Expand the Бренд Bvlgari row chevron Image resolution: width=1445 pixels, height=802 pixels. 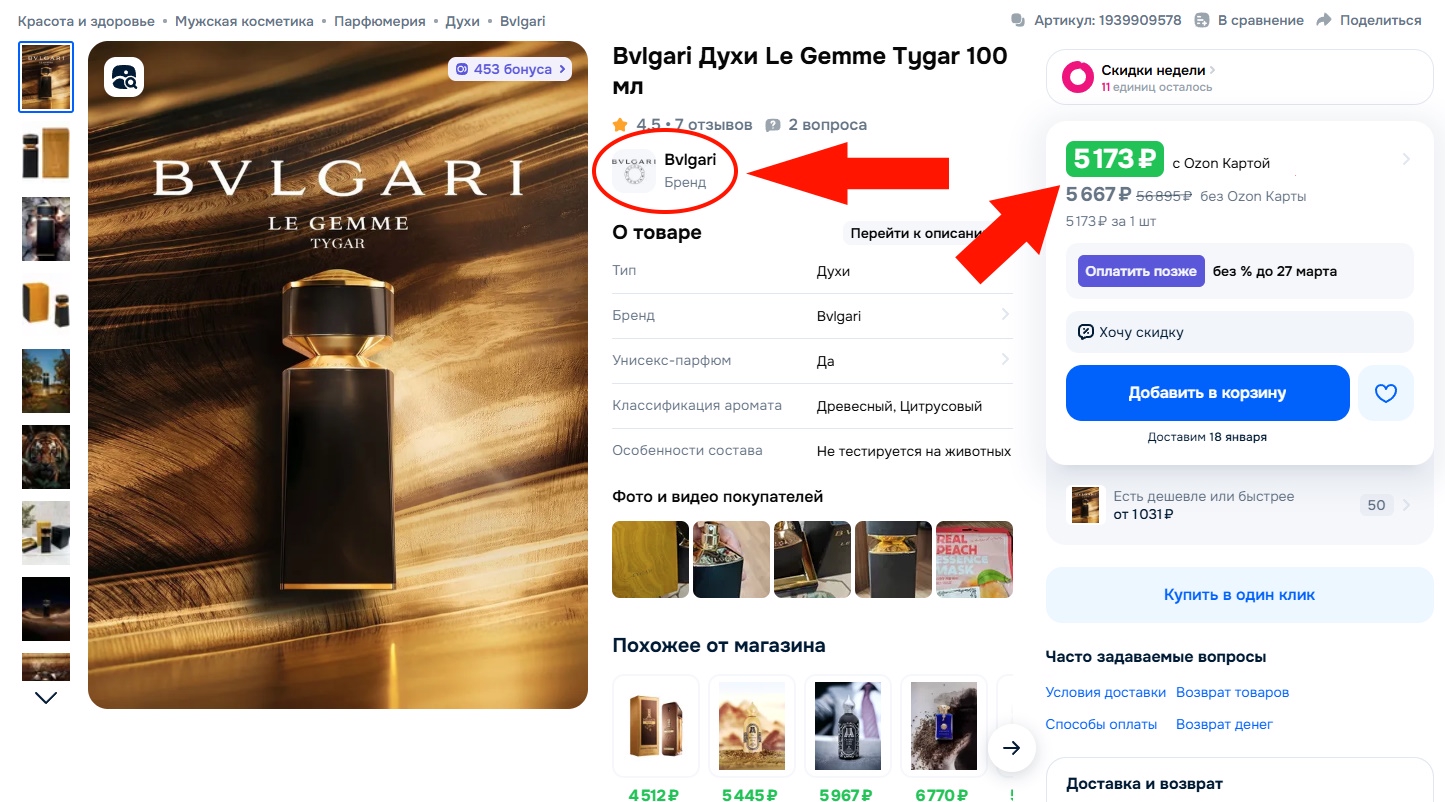pos(1005,315)
